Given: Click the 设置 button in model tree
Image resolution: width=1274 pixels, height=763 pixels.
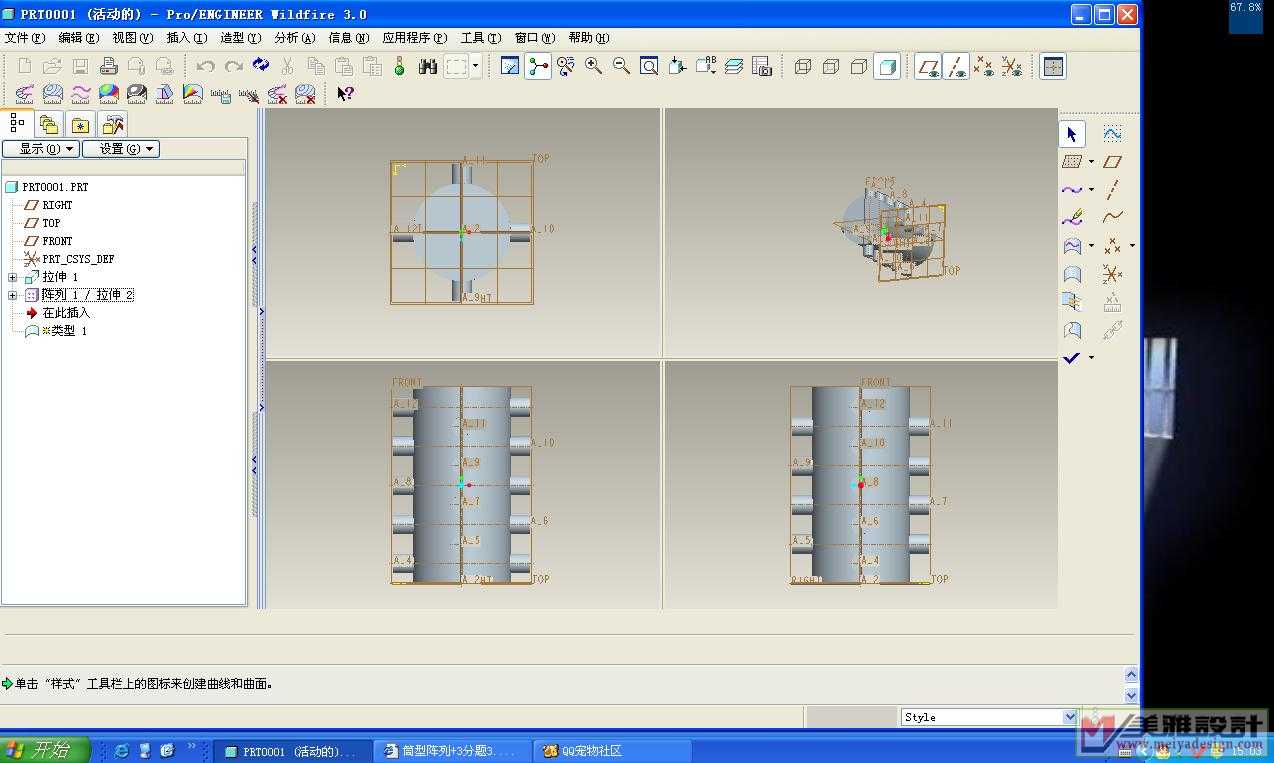Looking at the screenshot, I should coord(120,149).
